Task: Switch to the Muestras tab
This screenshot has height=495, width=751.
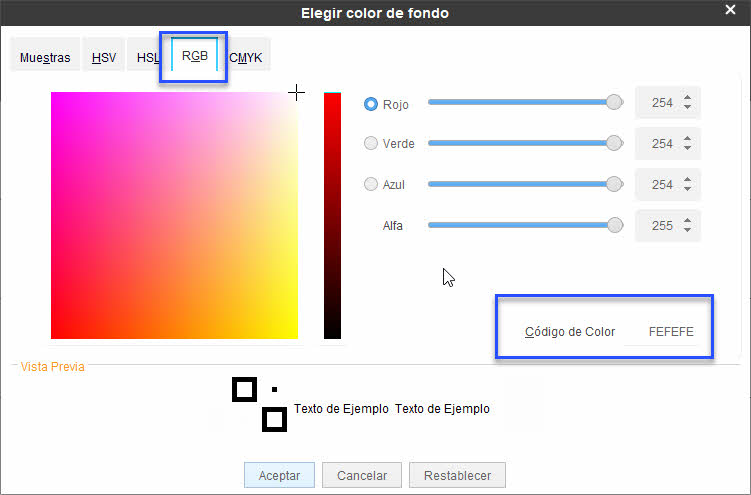Action: [45, 57]
